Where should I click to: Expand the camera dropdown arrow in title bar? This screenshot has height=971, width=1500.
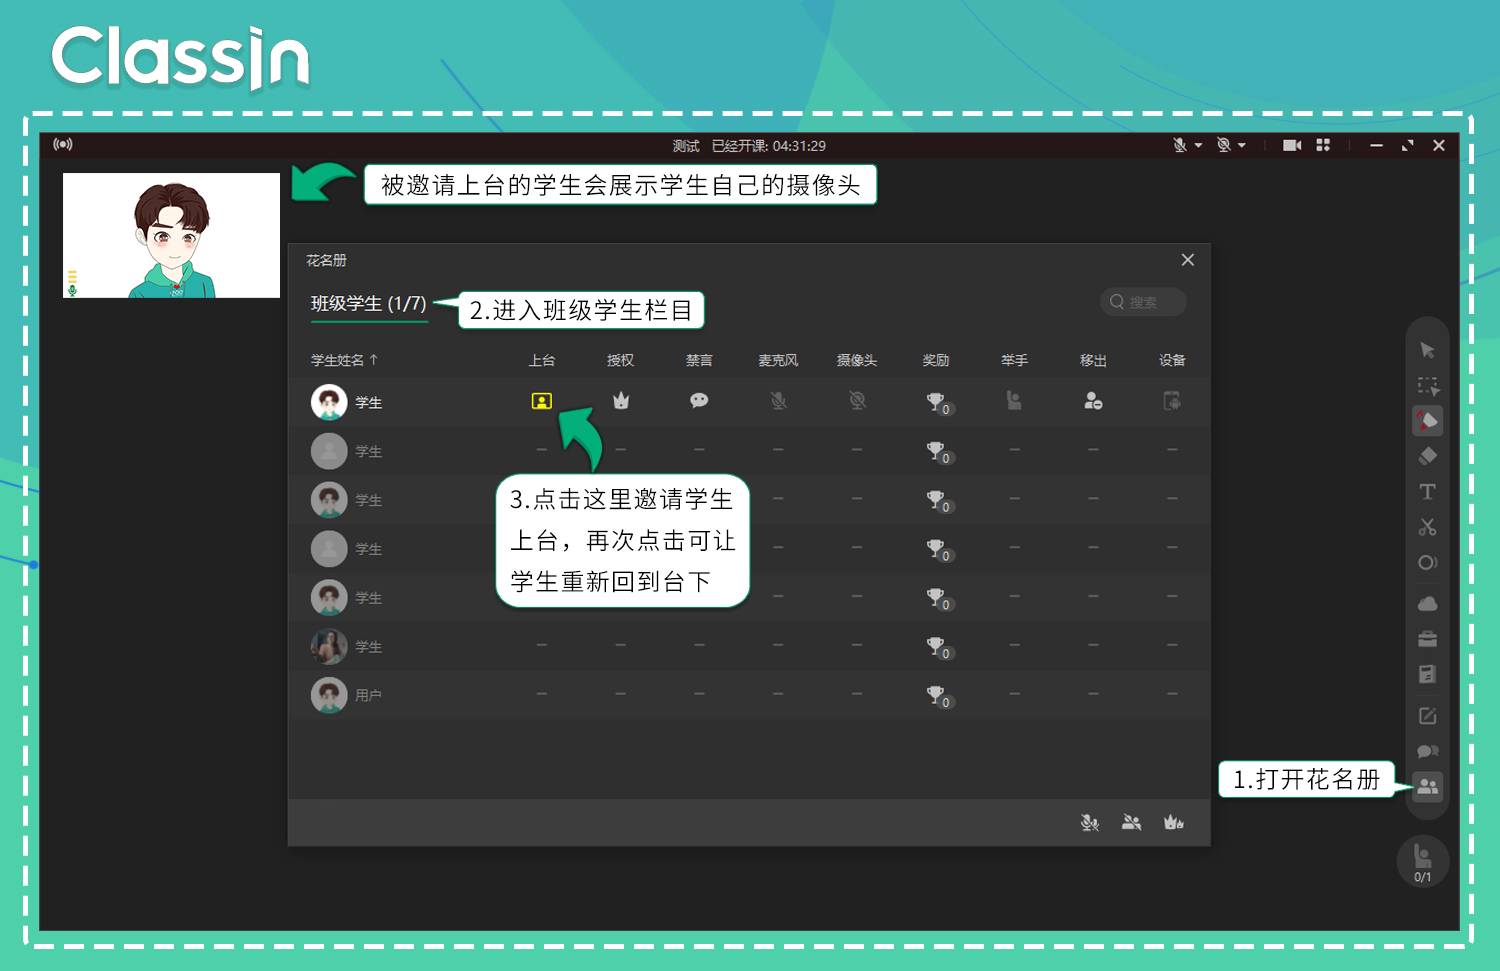1242,145
